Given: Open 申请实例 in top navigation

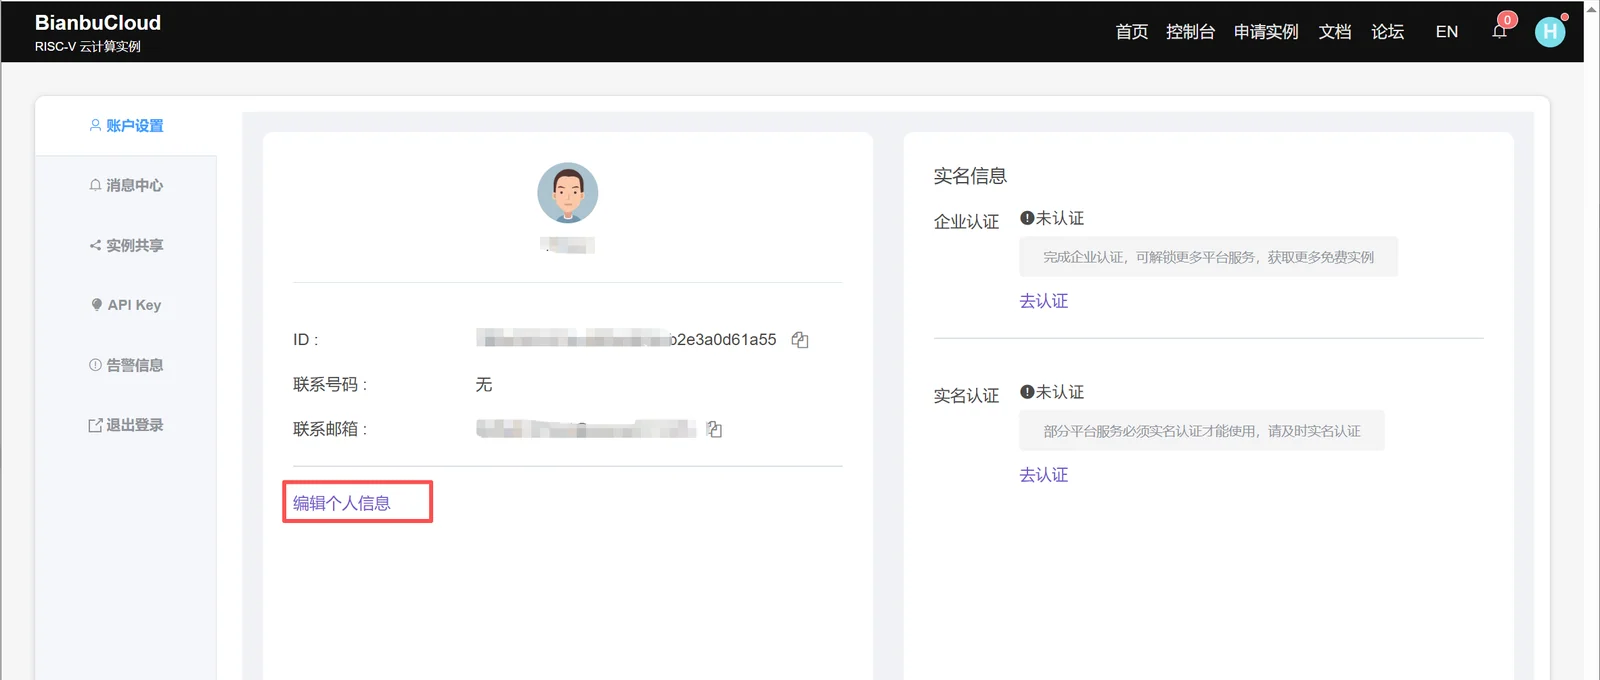Looking at the screenshot, I should [x=1266, y=32].
